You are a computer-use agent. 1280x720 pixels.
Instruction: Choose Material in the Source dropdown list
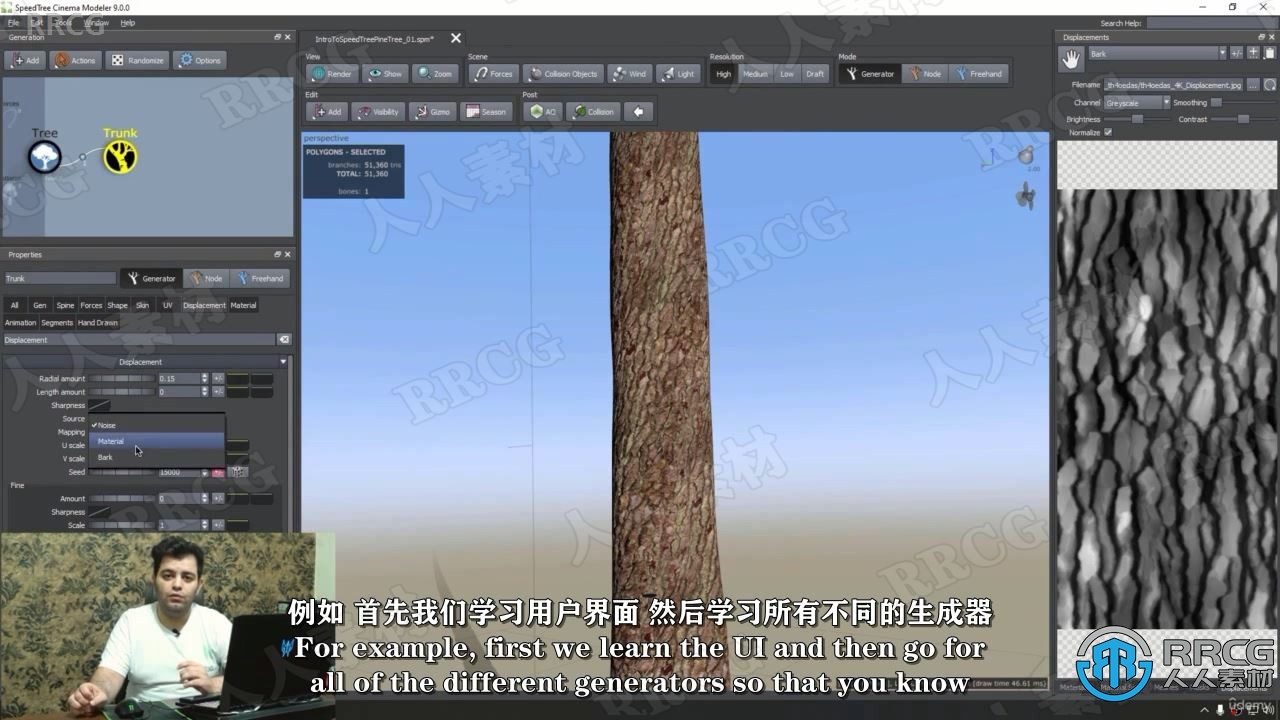(x=156, y=441)
